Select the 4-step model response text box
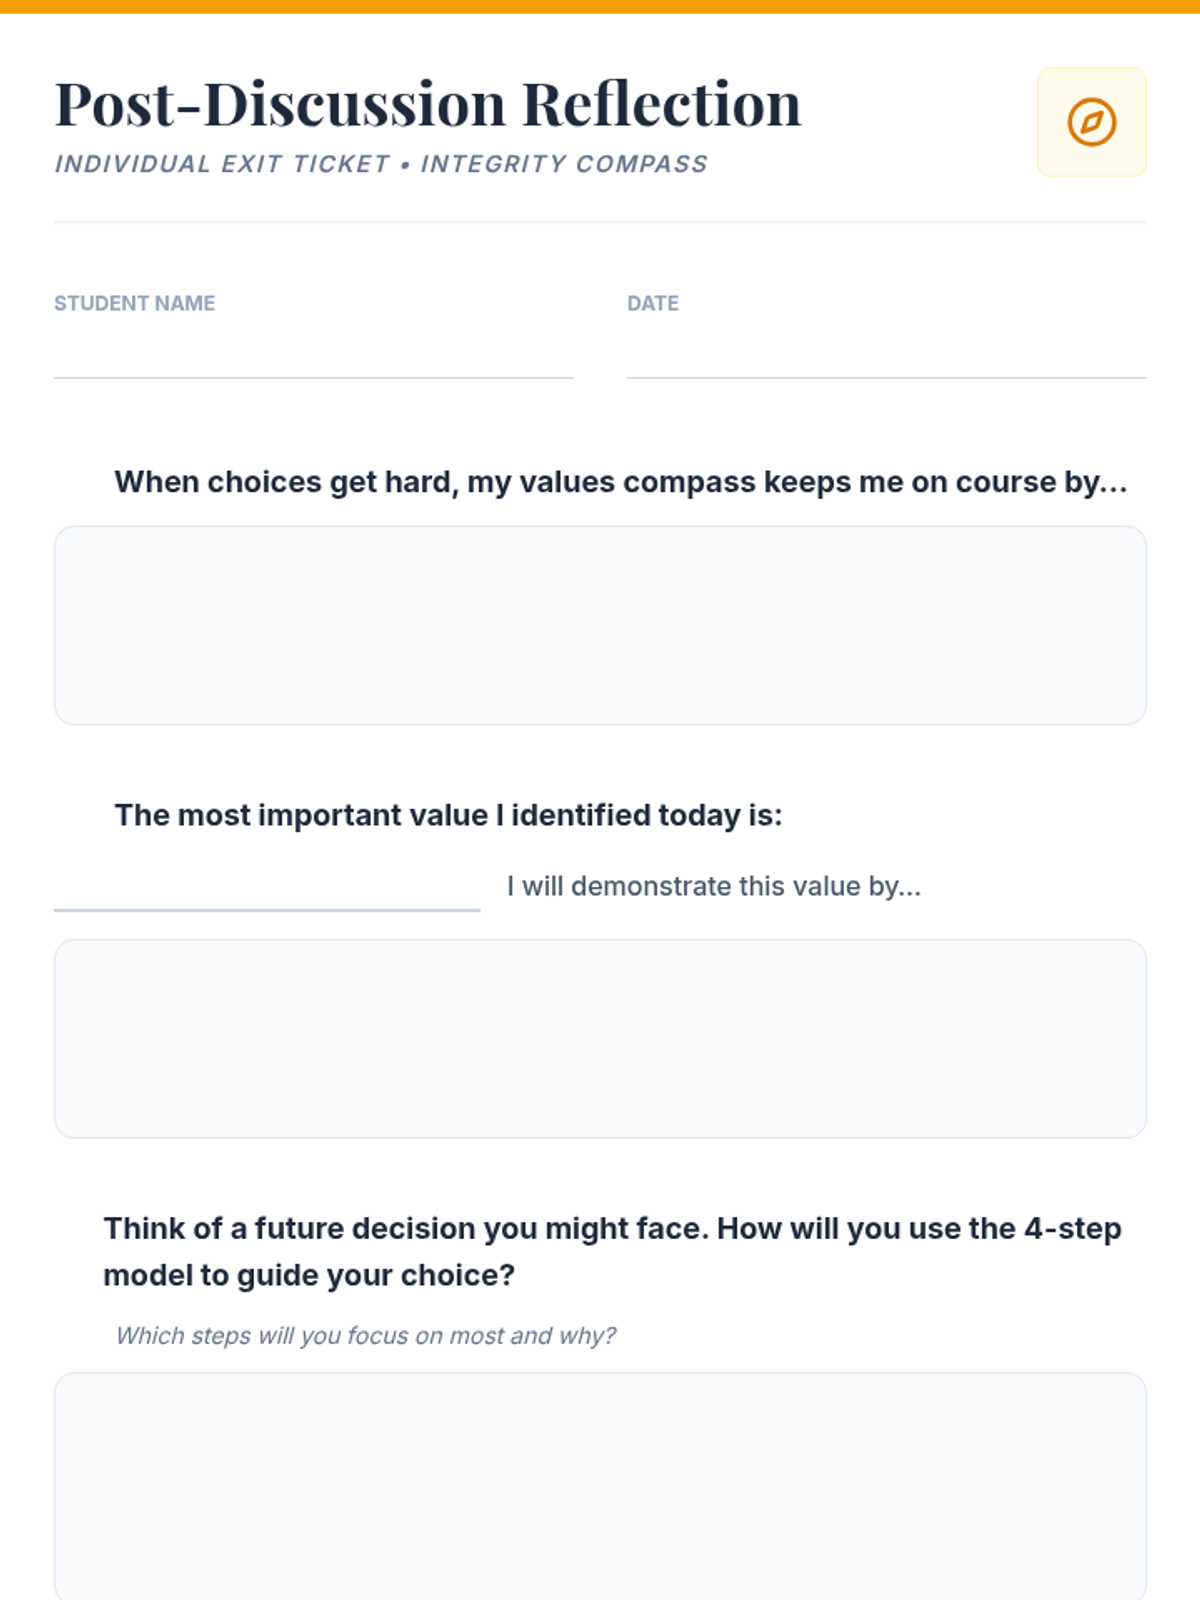 600,1486
